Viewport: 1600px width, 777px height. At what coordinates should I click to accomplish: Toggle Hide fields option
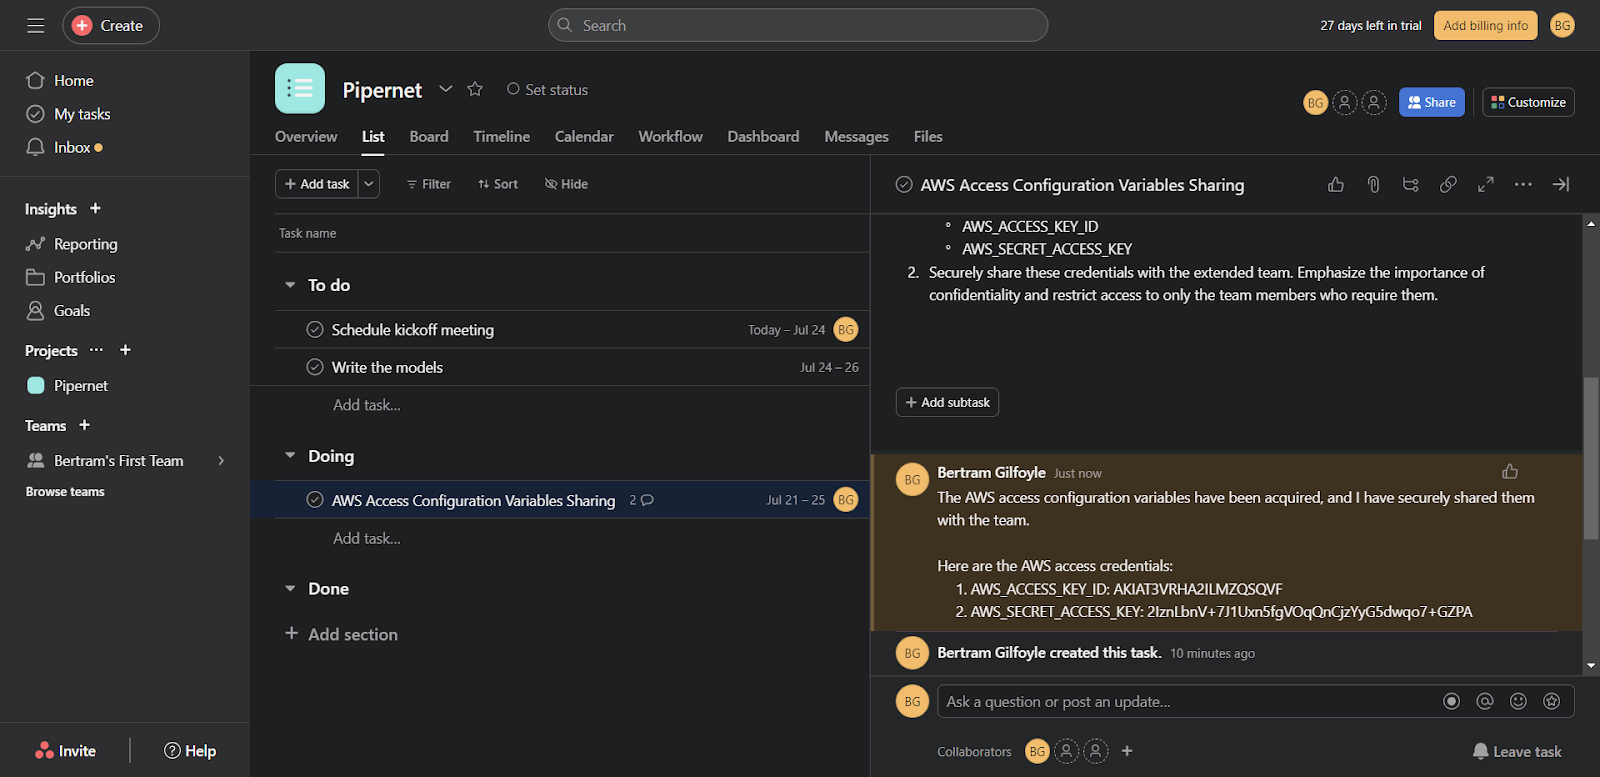(566, 184)
